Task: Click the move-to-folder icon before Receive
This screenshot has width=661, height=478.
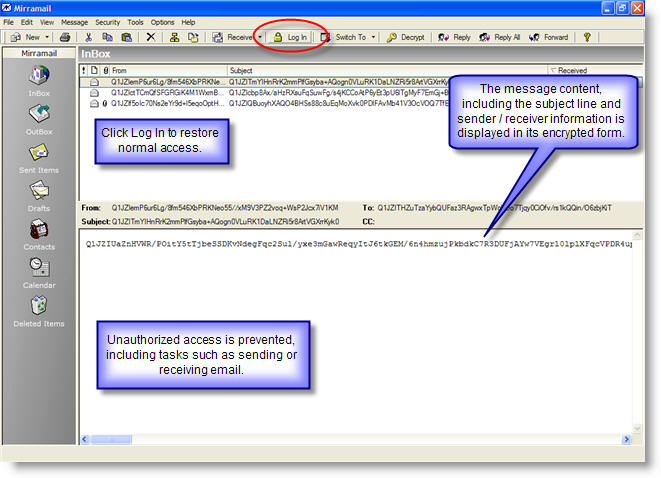Action: point(193,37)
